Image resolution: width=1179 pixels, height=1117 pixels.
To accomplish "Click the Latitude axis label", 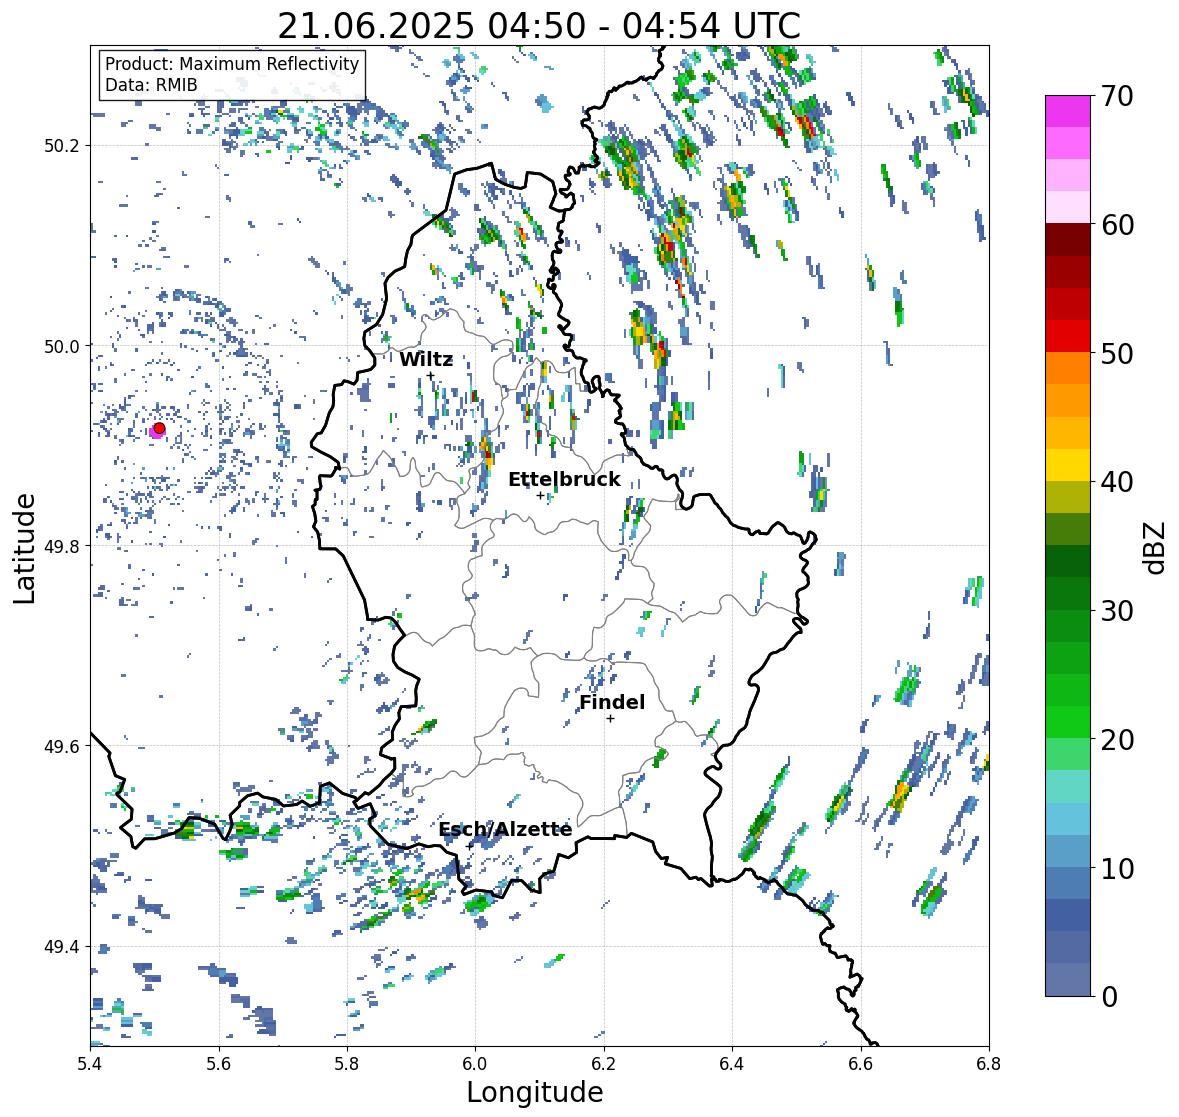I will [24, 548].
